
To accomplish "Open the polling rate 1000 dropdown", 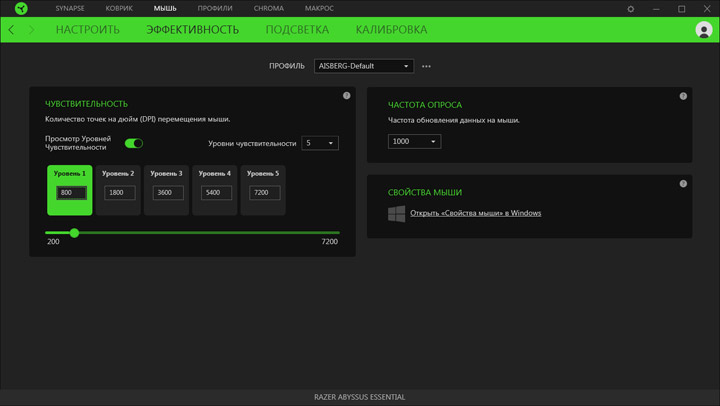I will (415, 141).
